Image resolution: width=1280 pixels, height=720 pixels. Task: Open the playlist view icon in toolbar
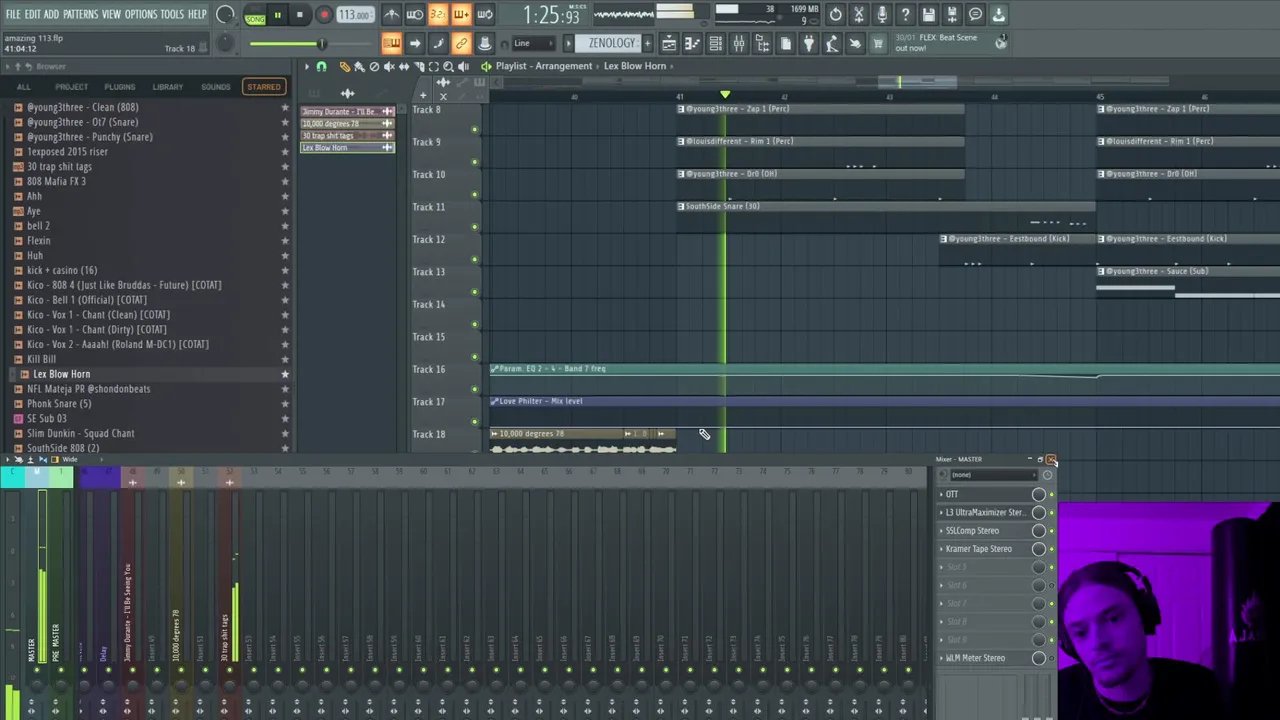pyautogui.click(x=669, y=43)
